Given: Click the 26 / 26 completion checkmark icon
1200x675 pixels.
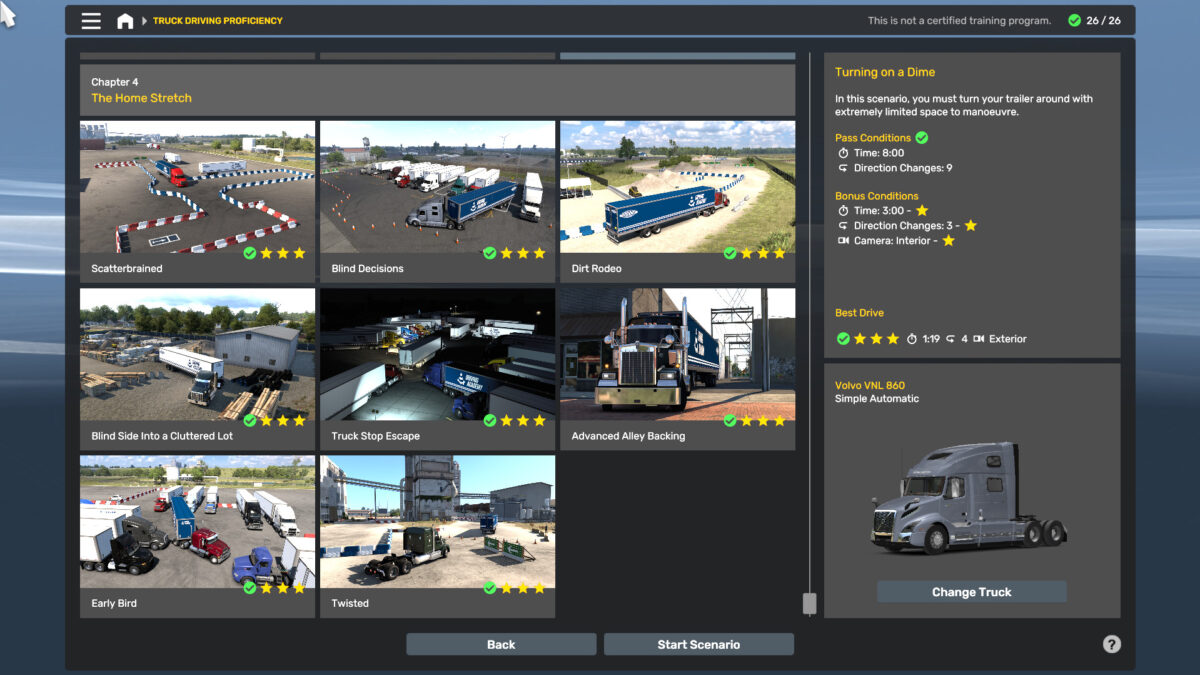Looking at the screenshot, I should (x=1074, y=21).
